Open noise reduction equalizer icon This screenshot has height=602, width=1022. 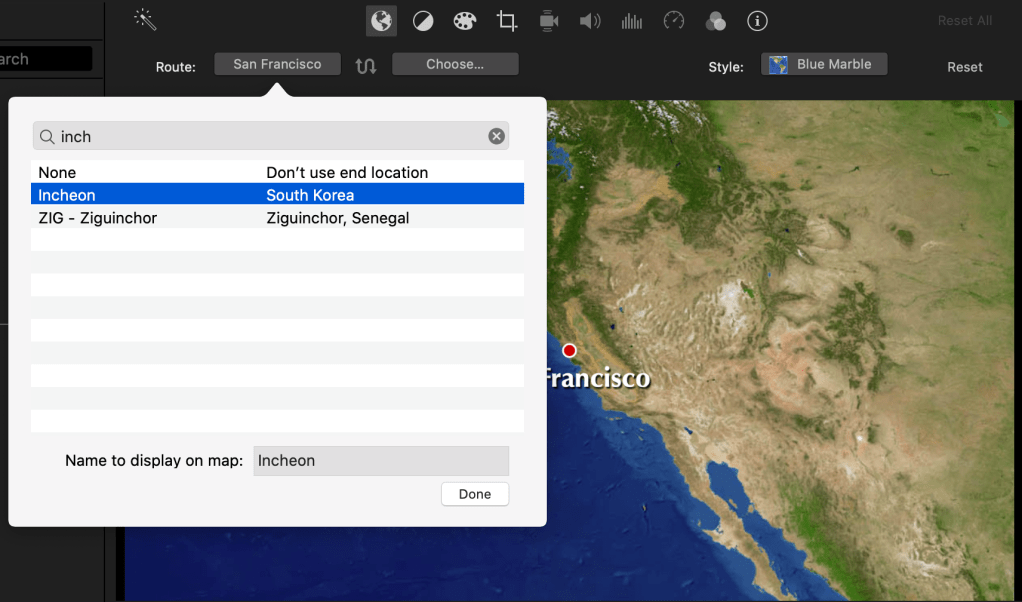coord(632,21)
